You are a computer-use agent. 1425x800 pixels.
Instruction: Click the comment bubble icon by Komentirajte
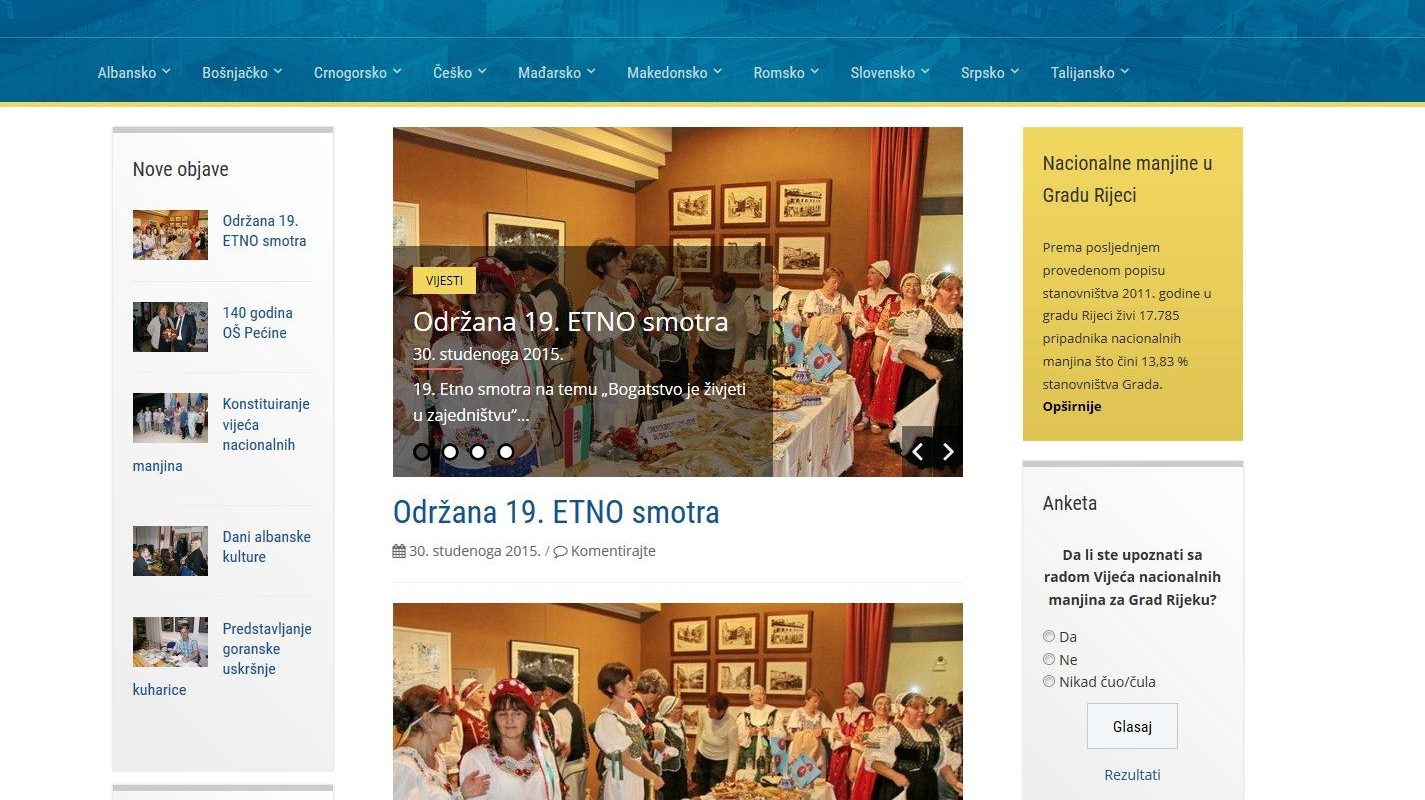pyautogui.click(x=560, y=551)
